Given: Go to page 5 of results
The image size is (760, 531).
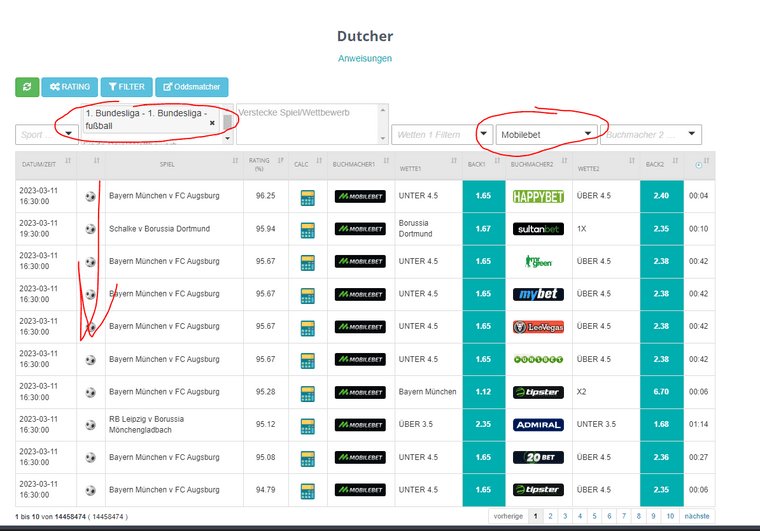Looking at the screenshot, I should [x=594, y=516].
